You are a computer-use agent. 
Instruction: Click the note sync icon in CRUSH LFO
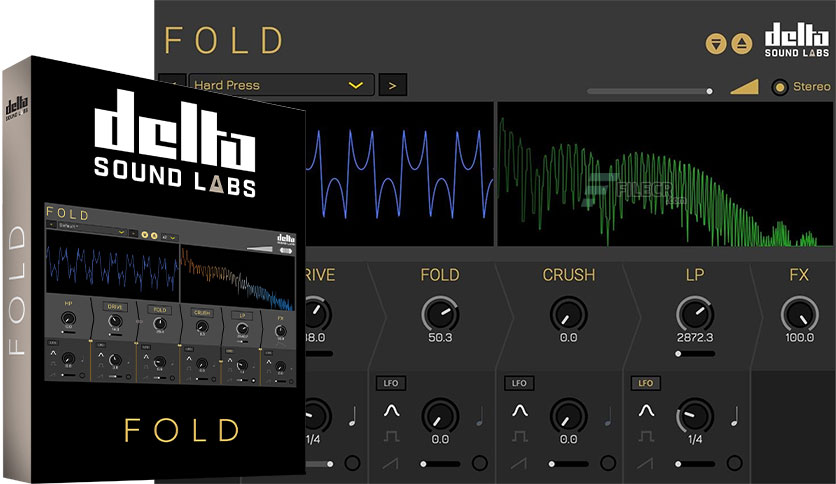(x=608, y=416)
